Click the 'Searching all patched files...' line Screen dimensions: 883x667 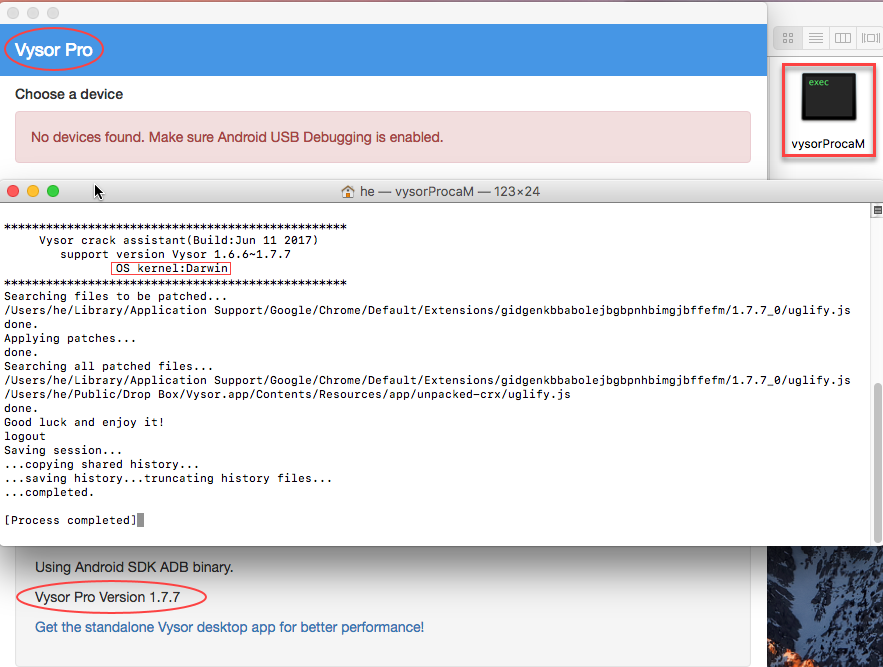(x=109, y=366)
